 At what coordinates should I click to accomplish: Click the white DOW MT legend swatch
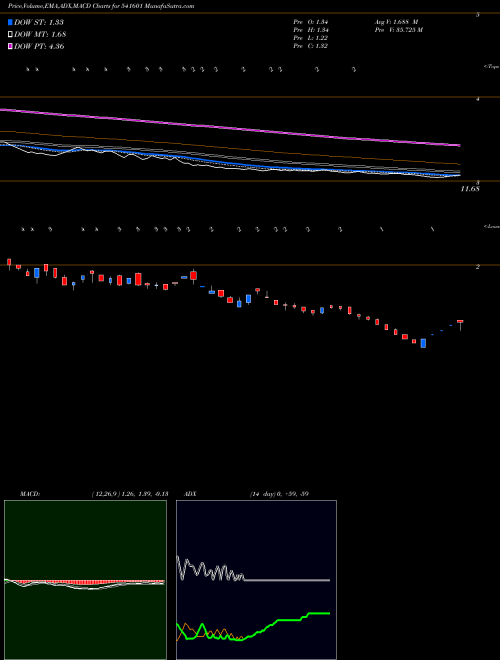[10, 35]
